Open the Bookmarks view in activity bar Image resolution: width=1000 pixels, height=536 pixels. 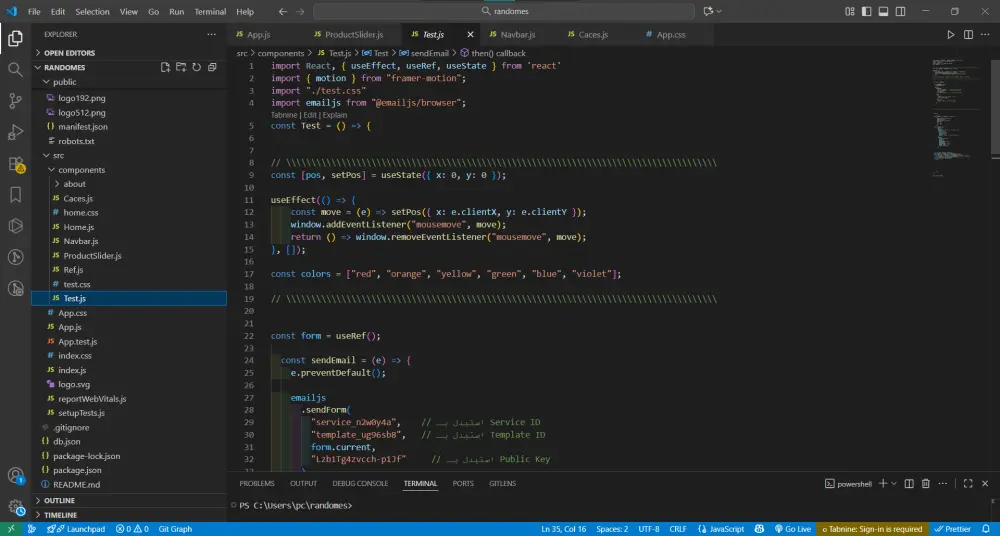pyautogui.click(x=15, y=195)
